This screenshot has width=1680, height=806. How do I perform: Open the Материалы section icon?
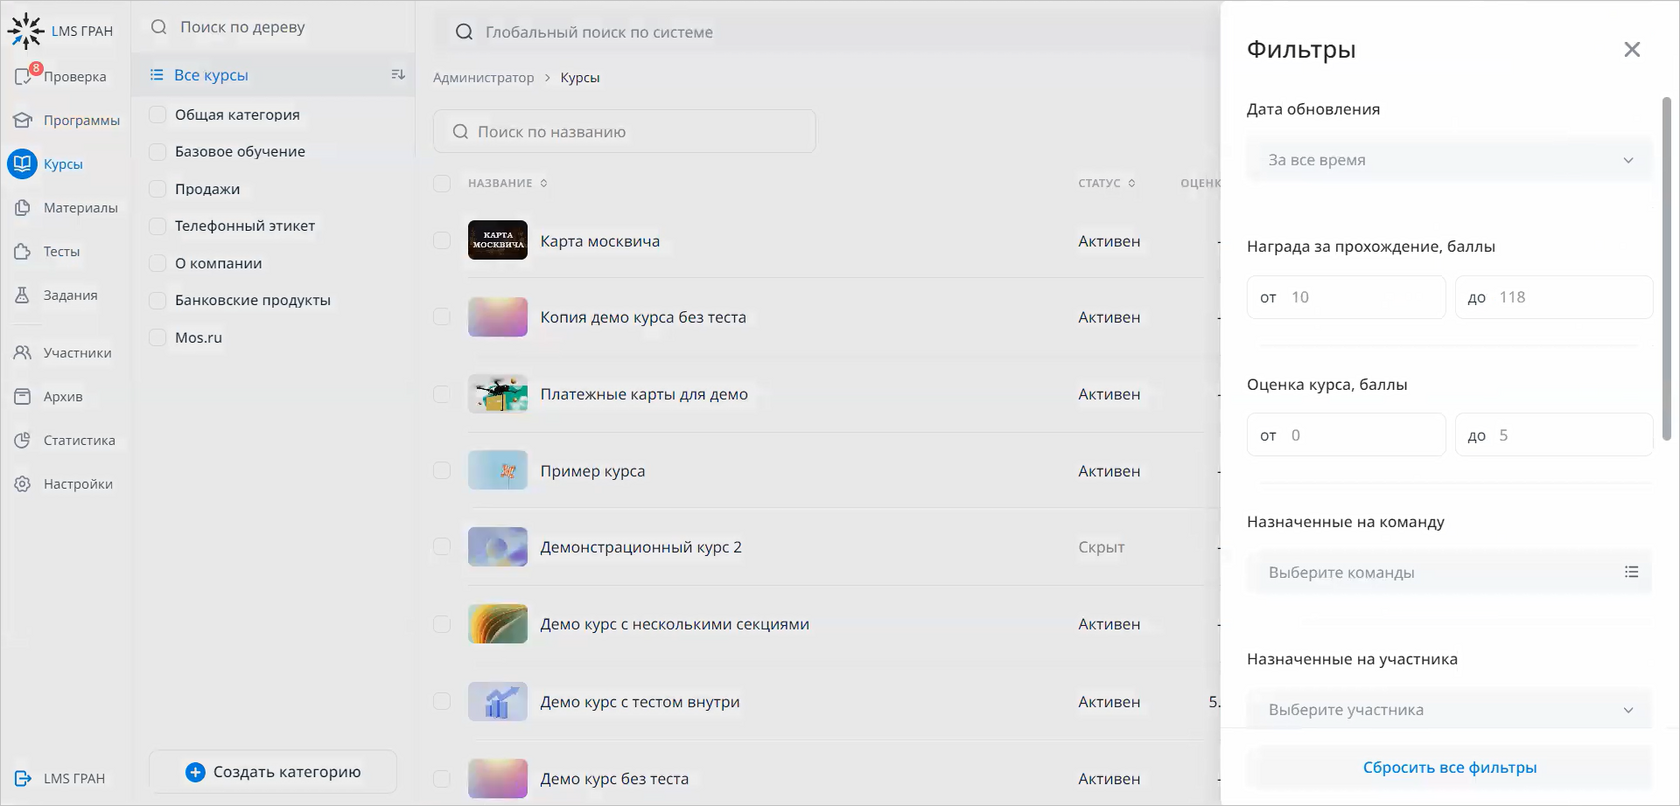23,208
